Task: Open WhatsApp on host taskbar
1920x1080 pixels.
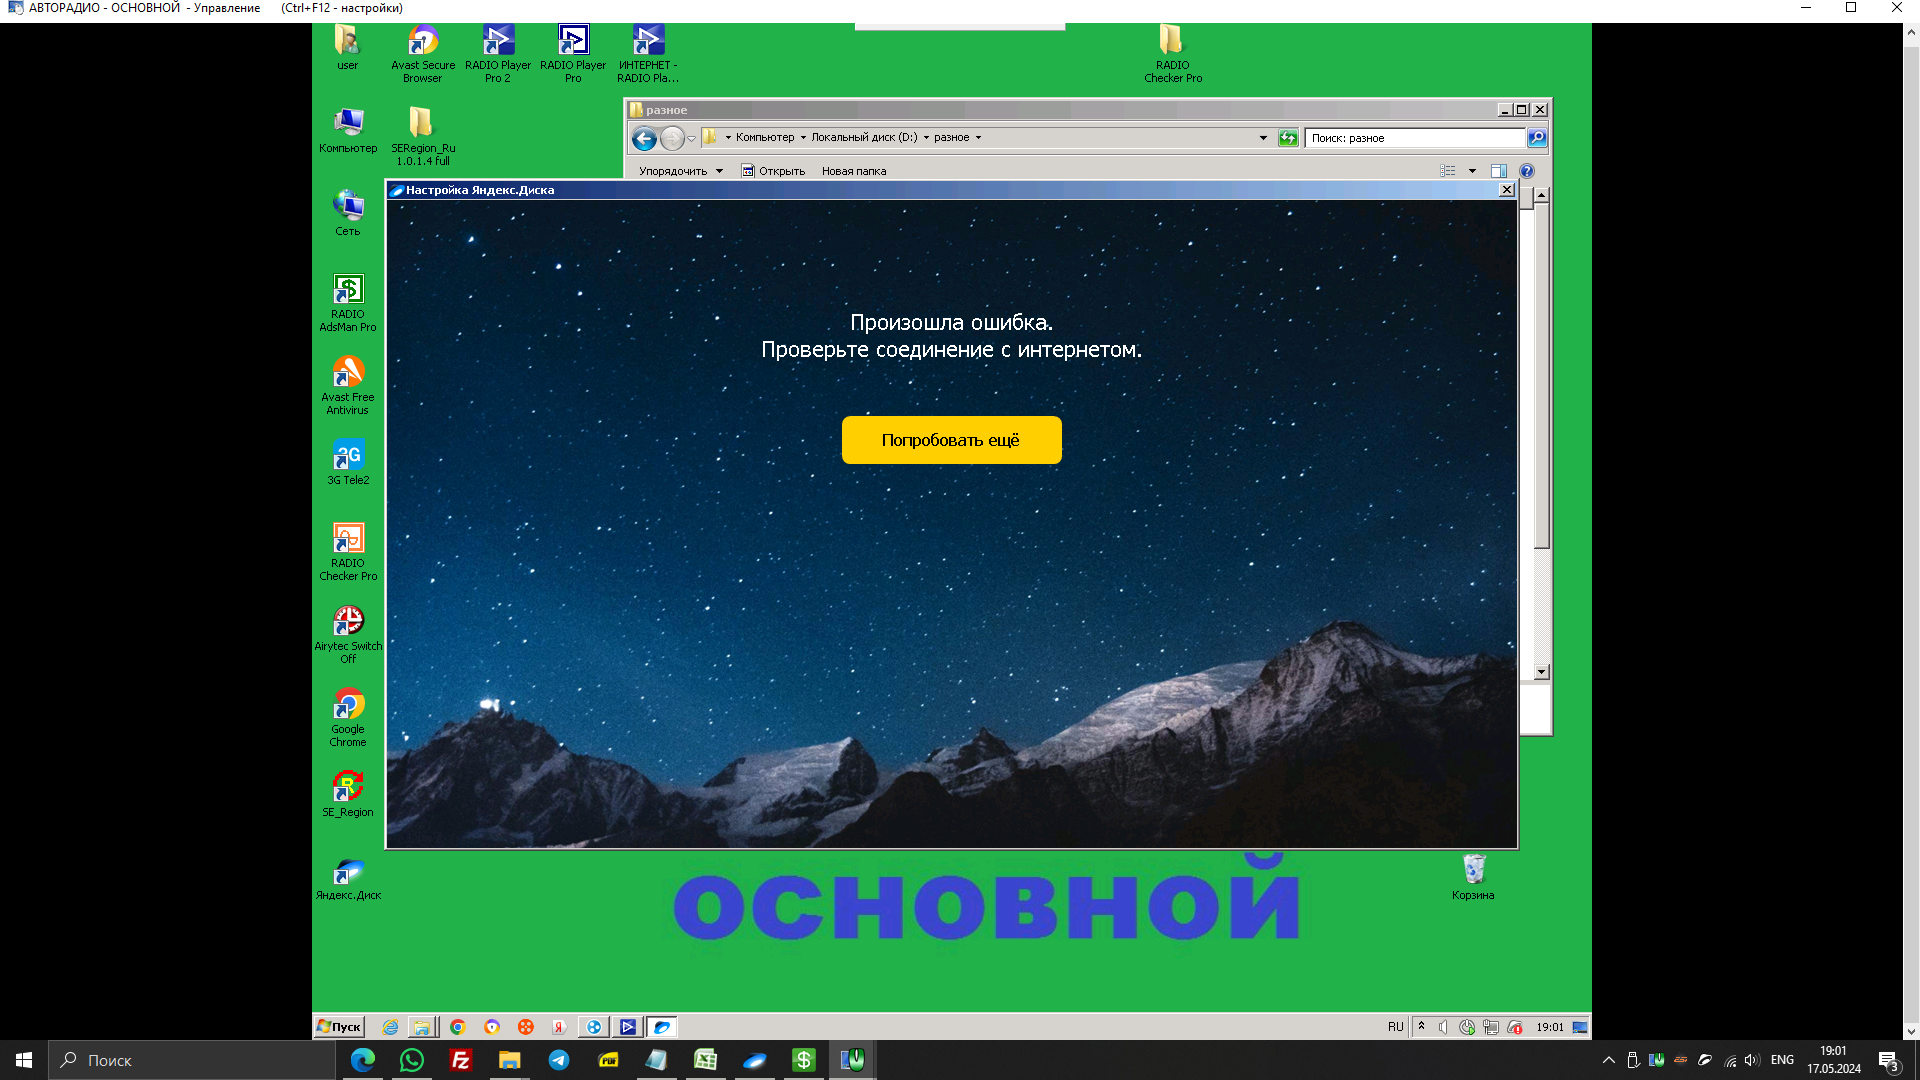Action: coord(412,1060)
